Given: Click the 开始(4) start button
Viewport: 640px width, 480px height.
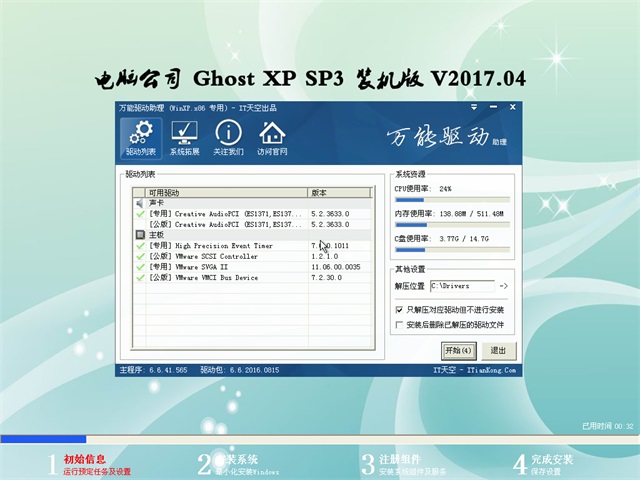Looking at the screenshot, I should [x=459, y=351].
